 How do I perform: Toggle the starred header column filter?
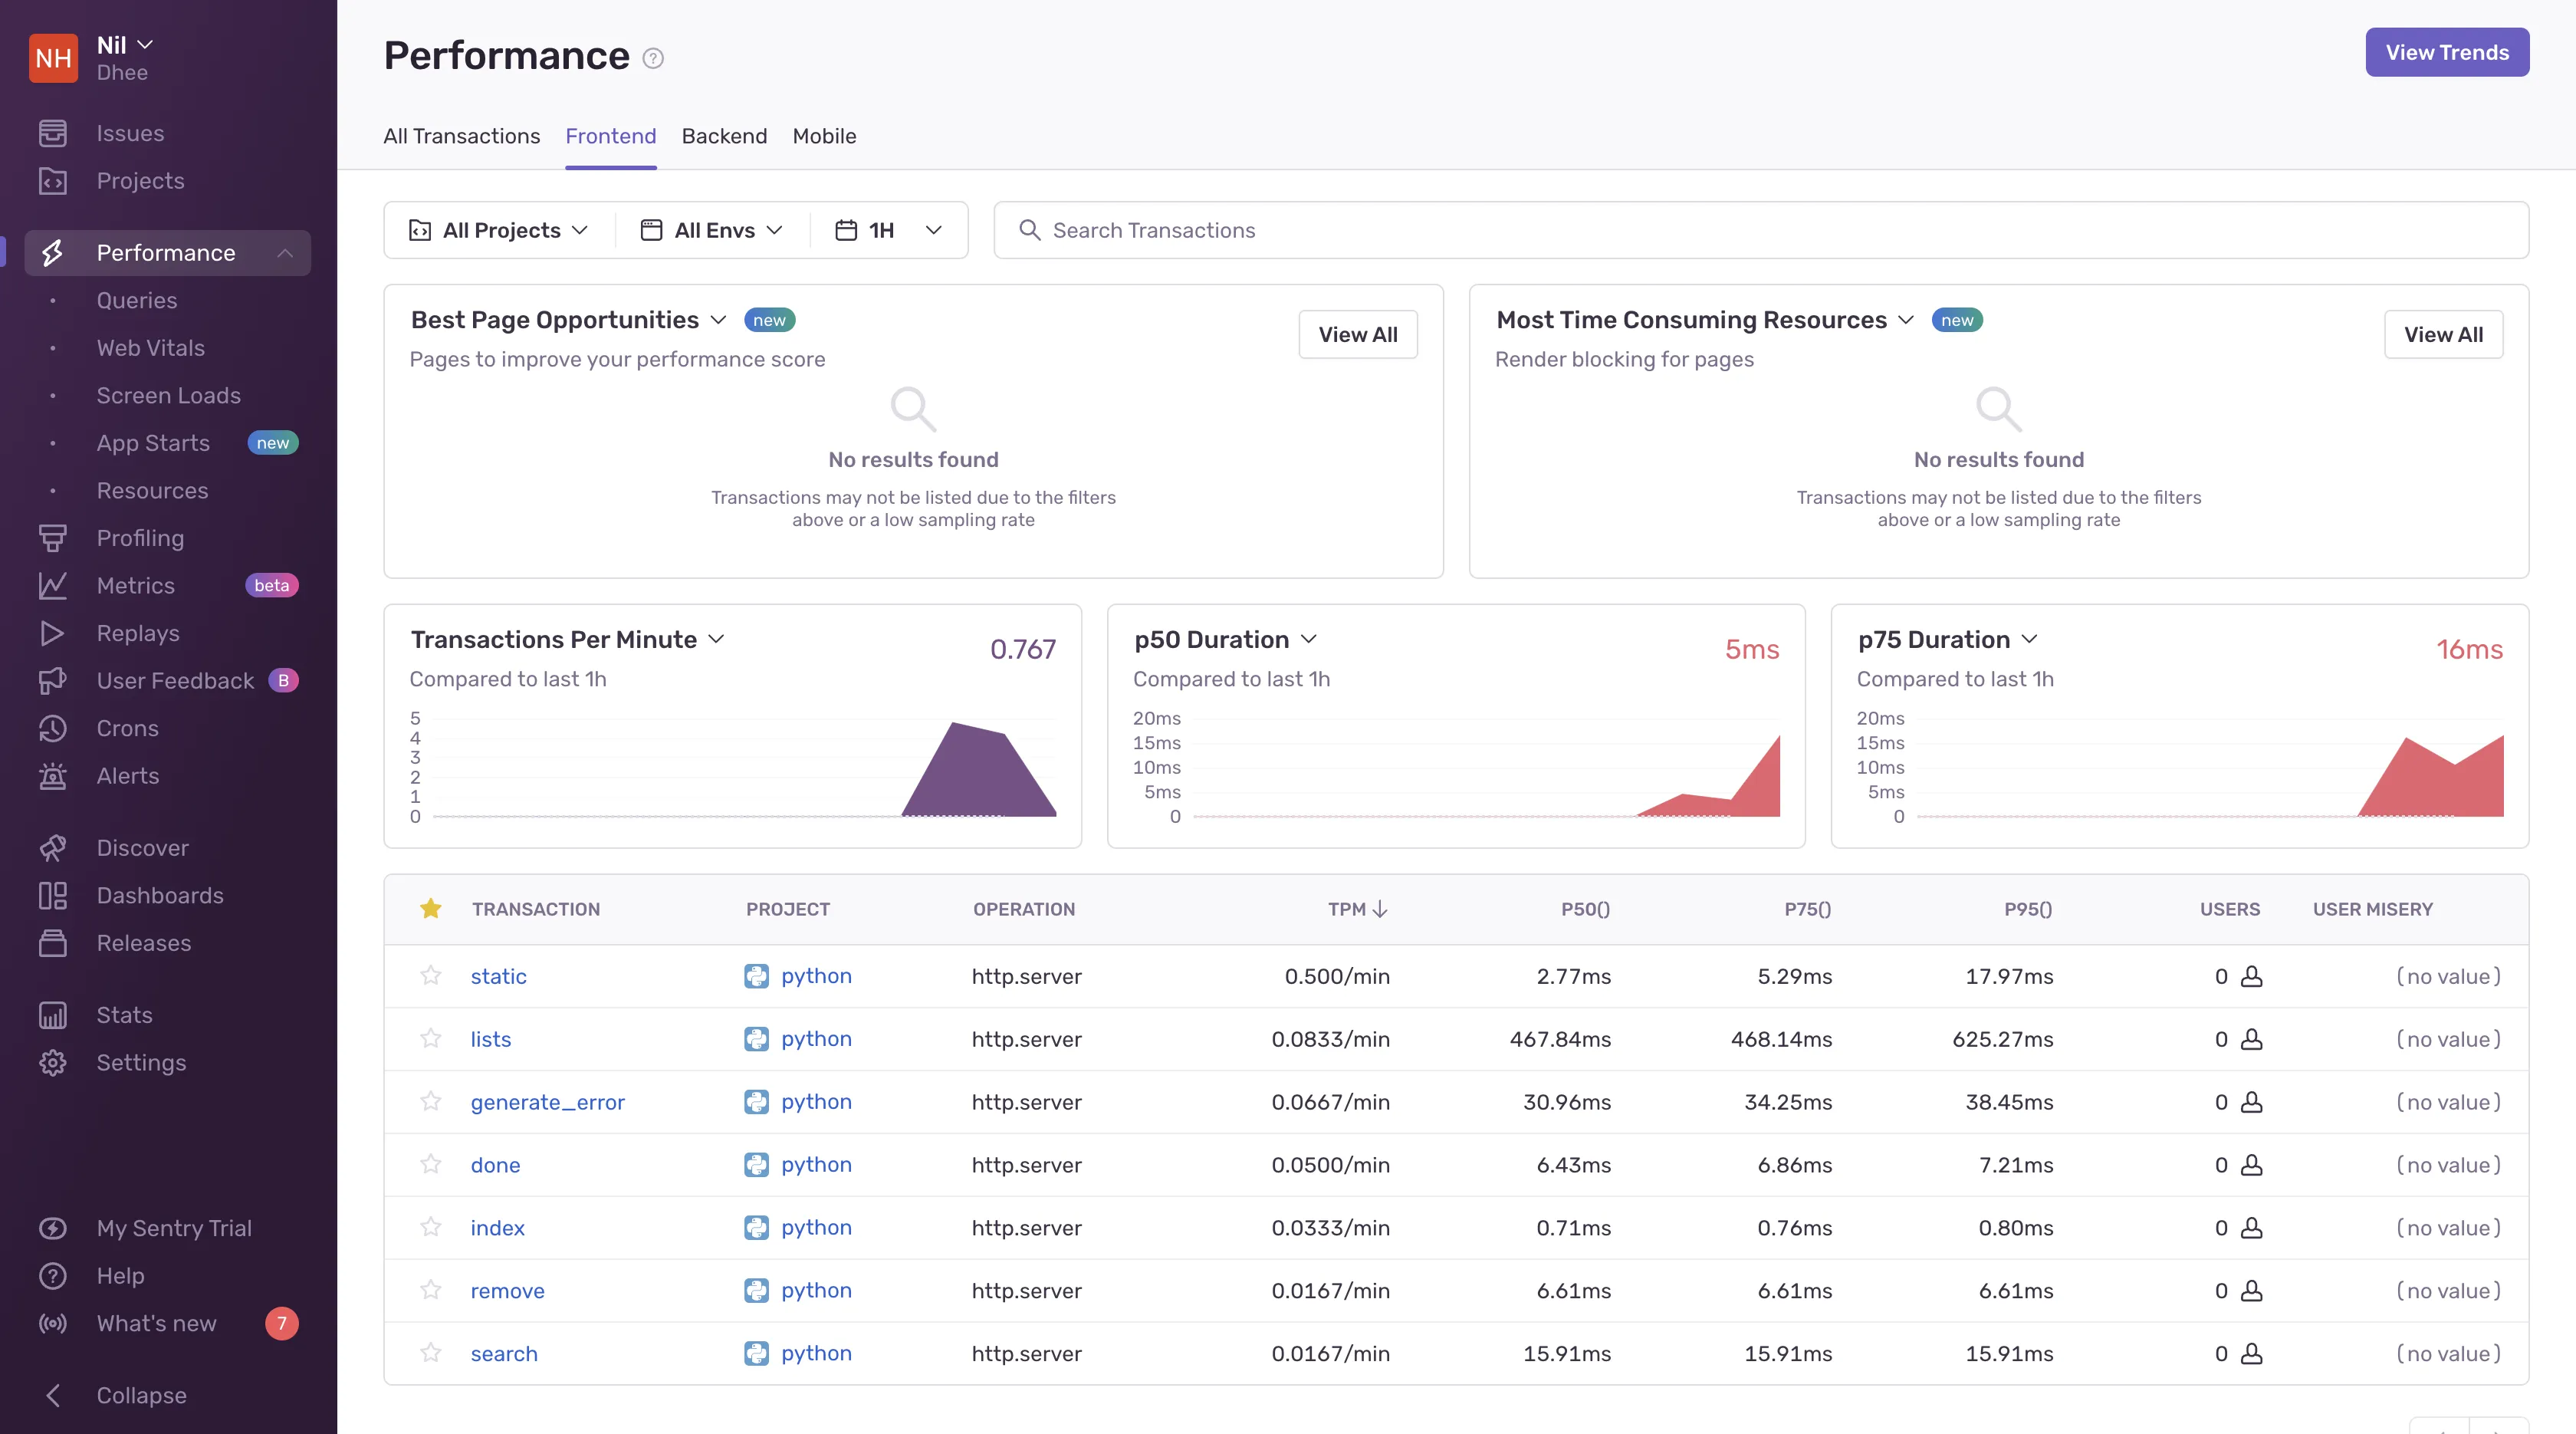click(x=431, y=908)
